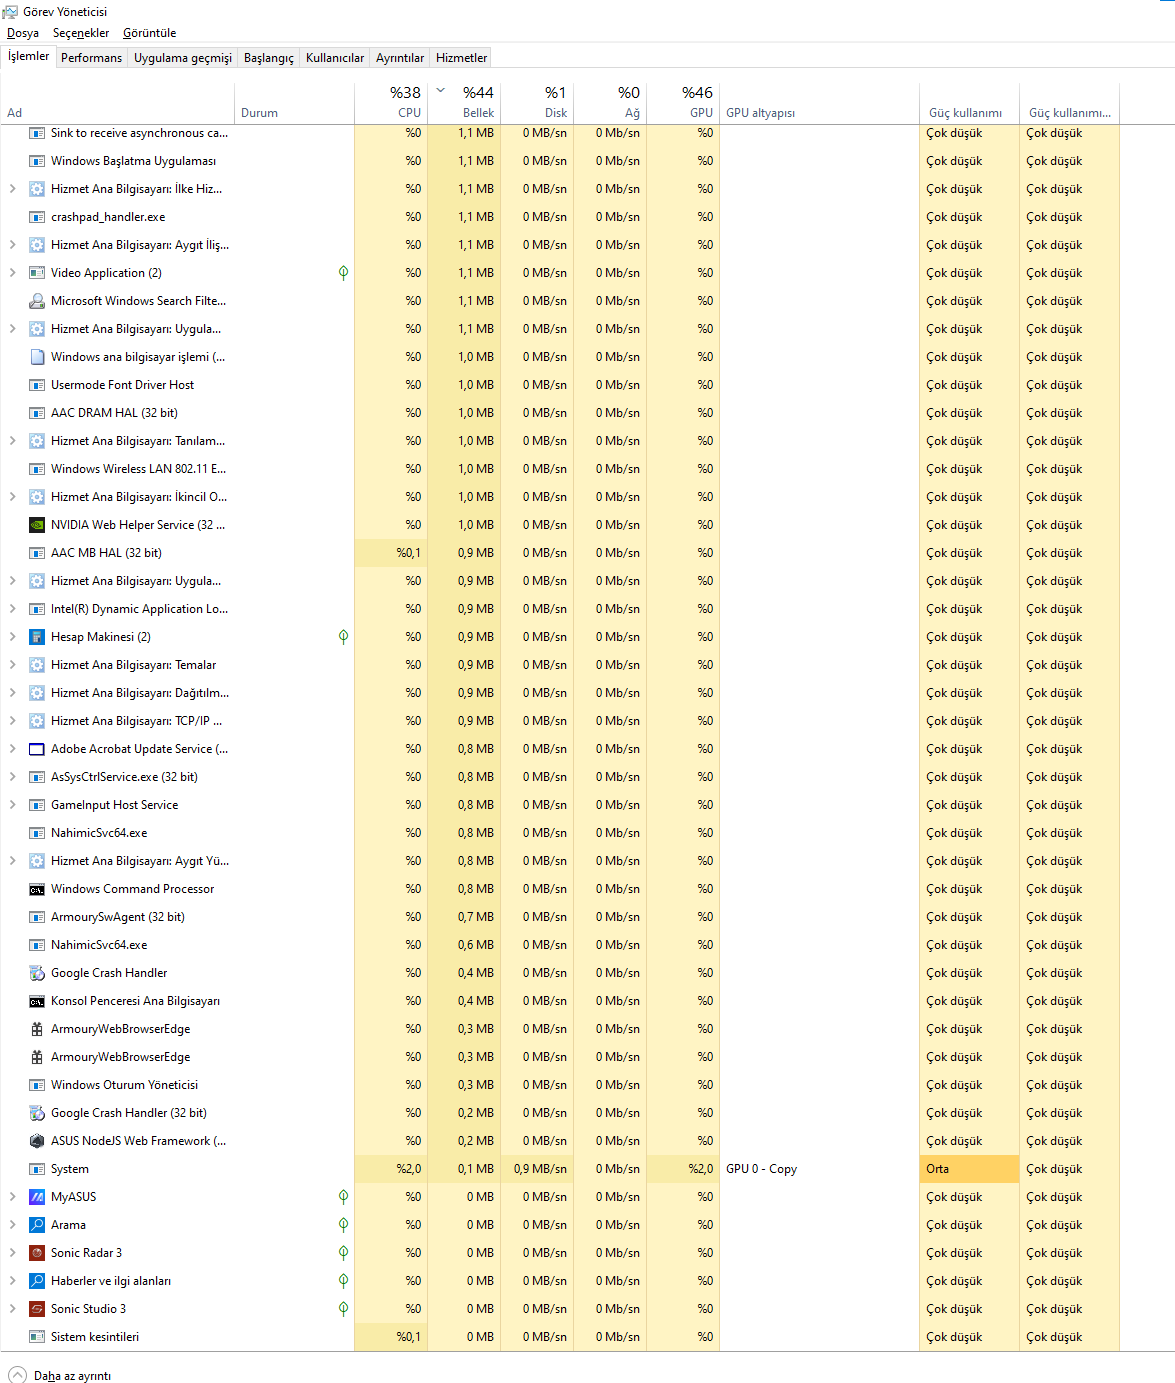Click the first ArmouryWebBrowserEdge icon
Screen dimensions: 1175x1383
coord(37,1029)
